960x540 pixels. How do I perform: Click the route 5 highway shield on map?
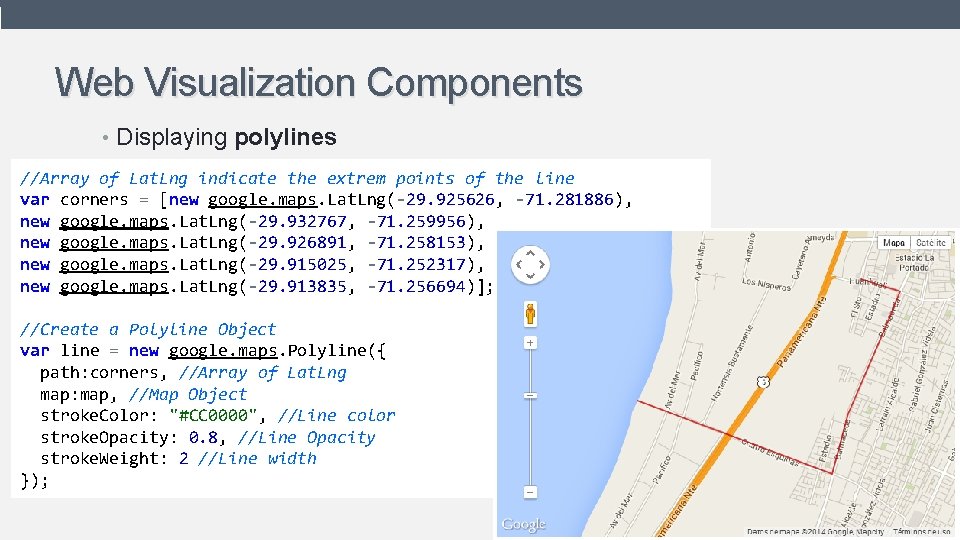coord(763,382)
